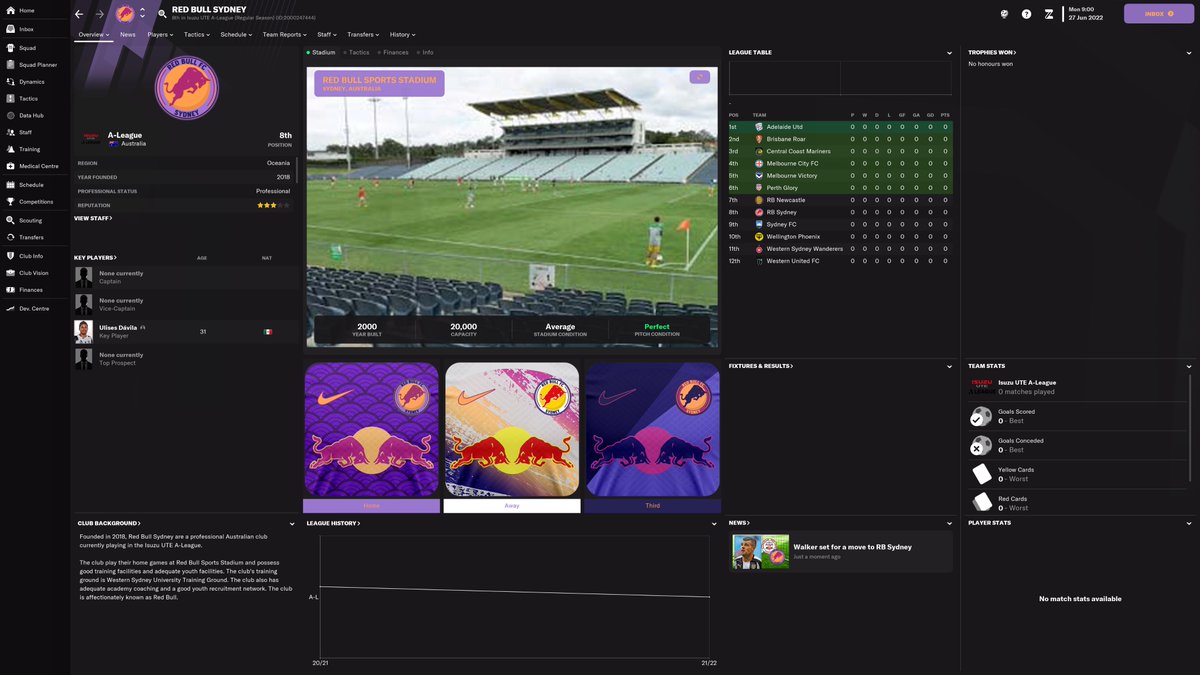Select the Tactics view option in center panel
This screenshot has width=1200, height=675.
(356, 52)
